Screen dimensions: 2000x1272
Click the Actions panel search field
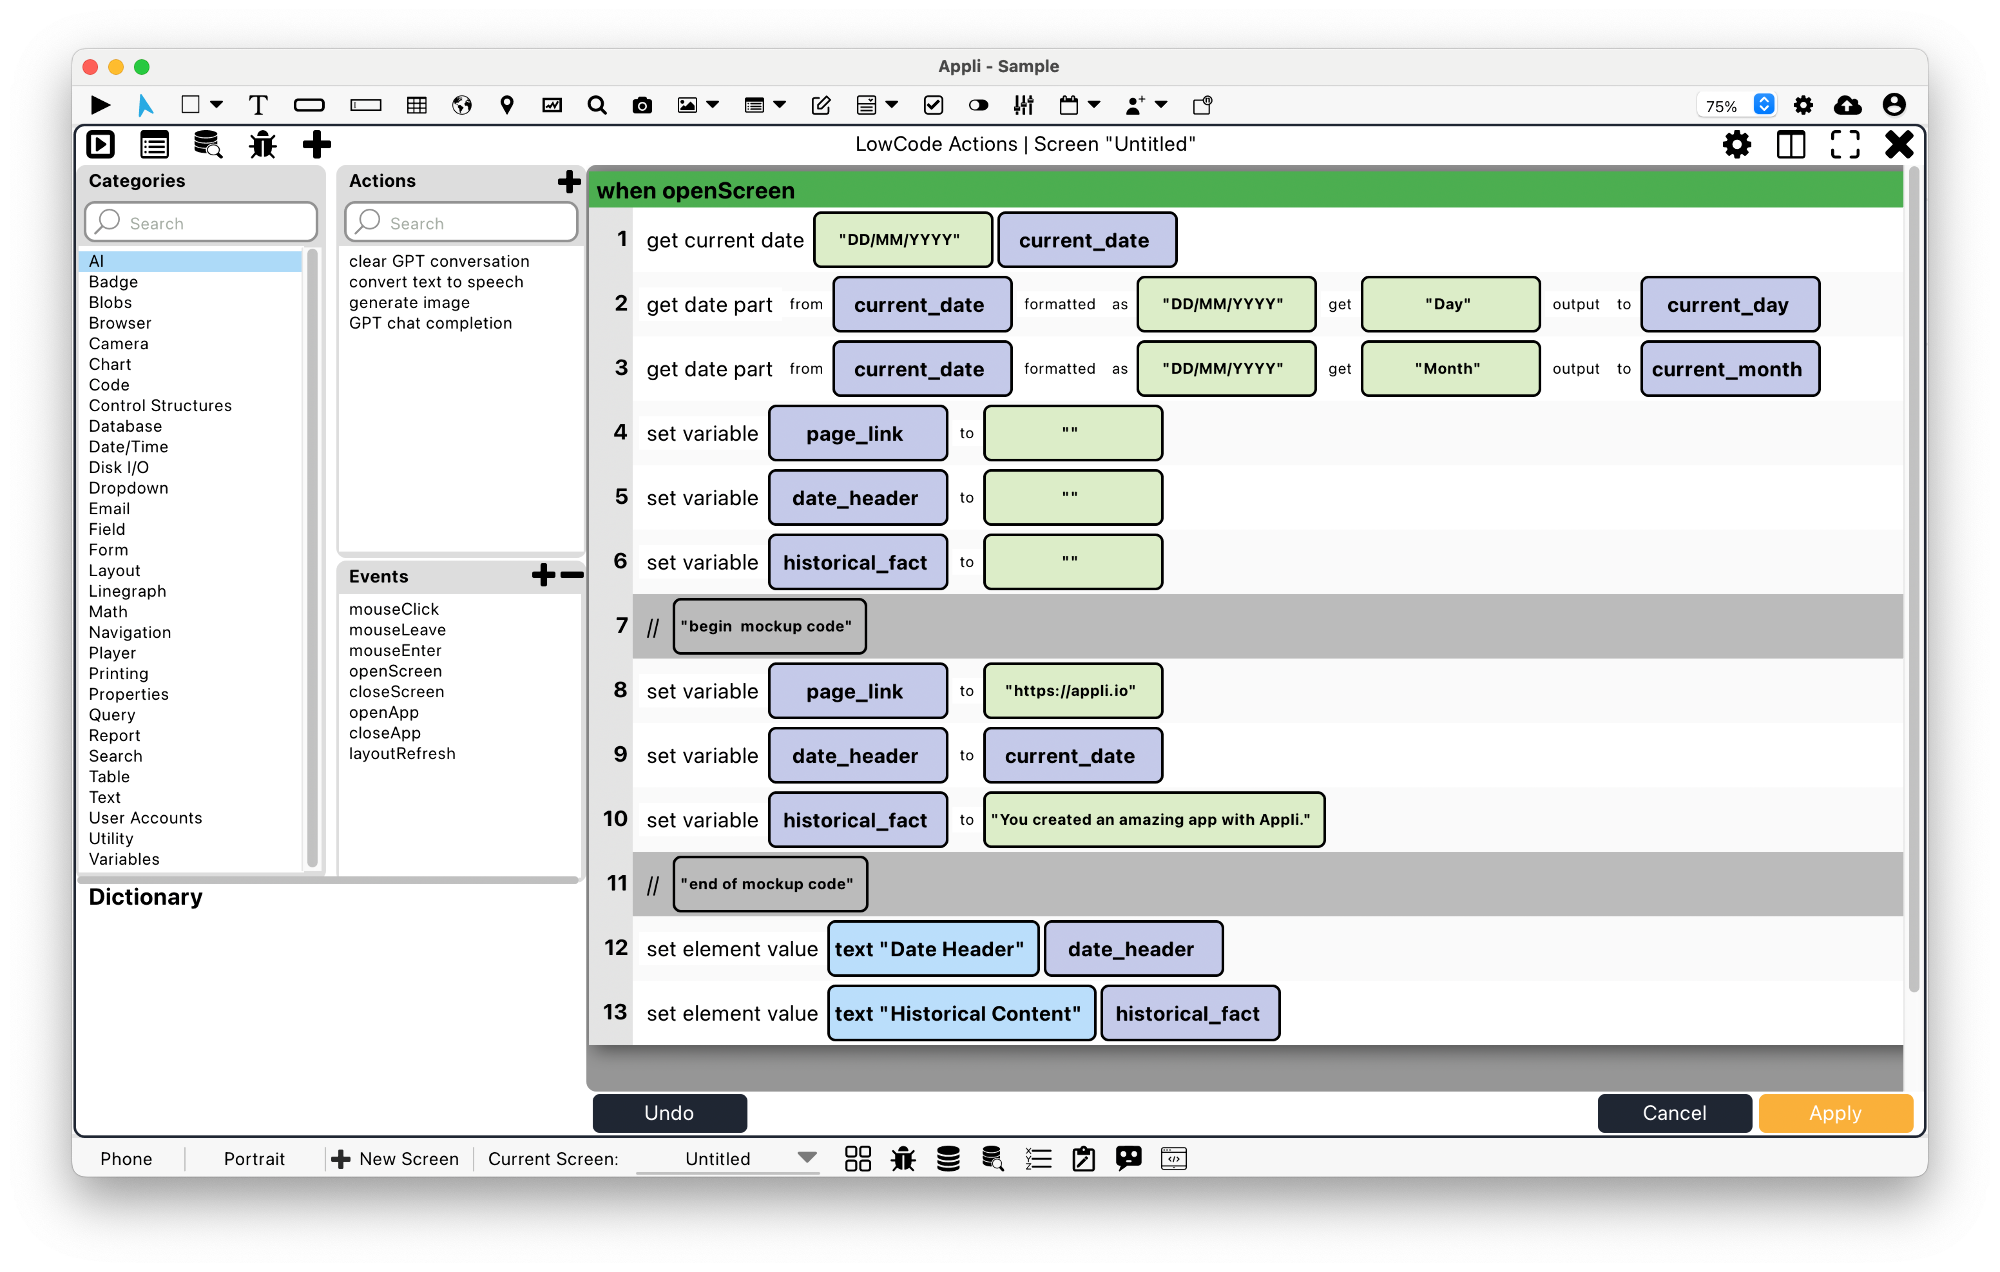pyautogui.click(x=462, y=223)
